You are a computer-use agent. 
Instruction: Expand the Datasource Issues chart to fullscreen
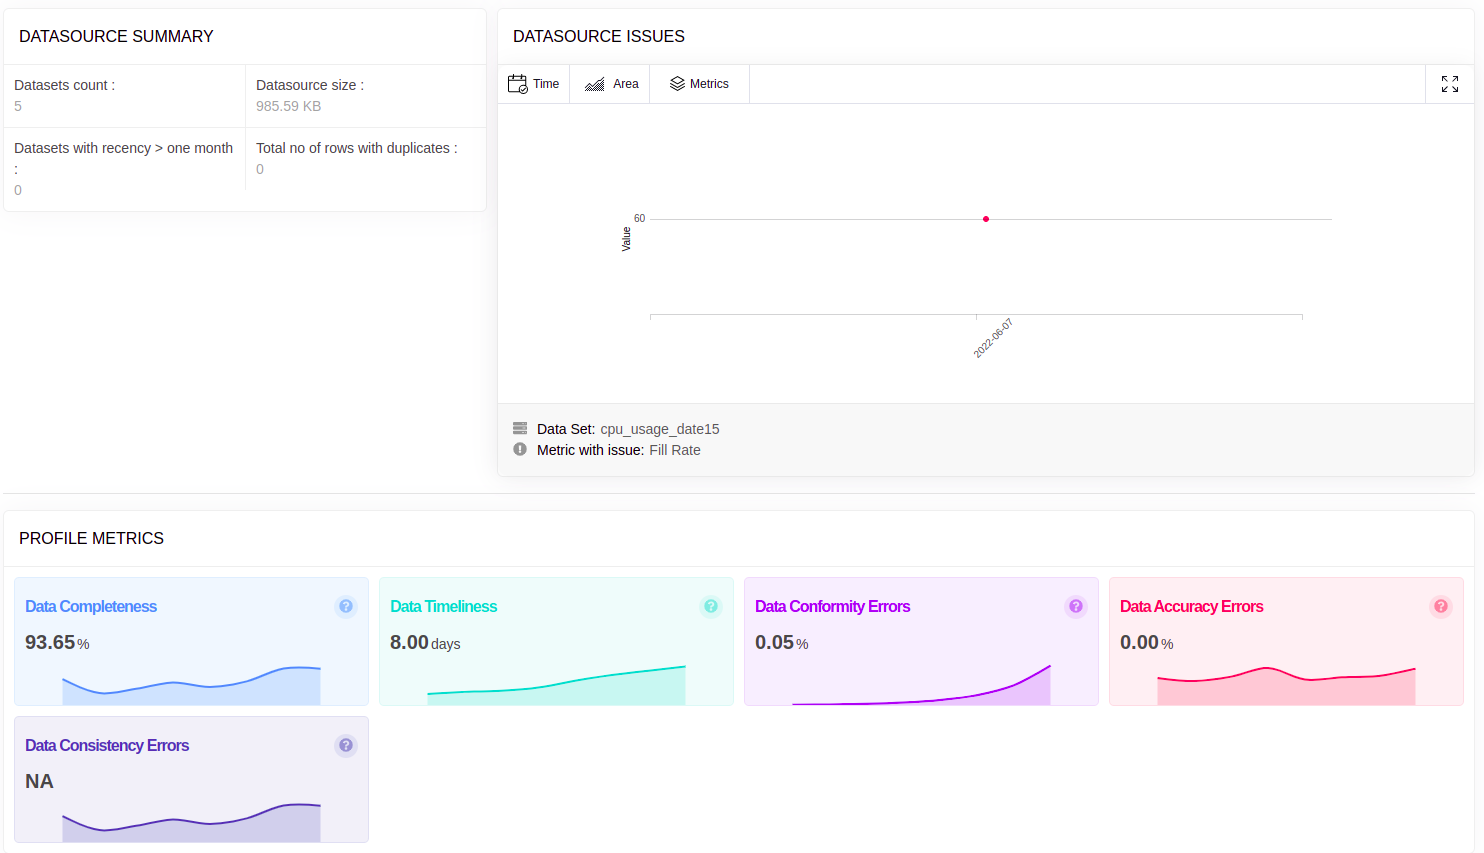pyautogui.click(x=1449, y=84)
